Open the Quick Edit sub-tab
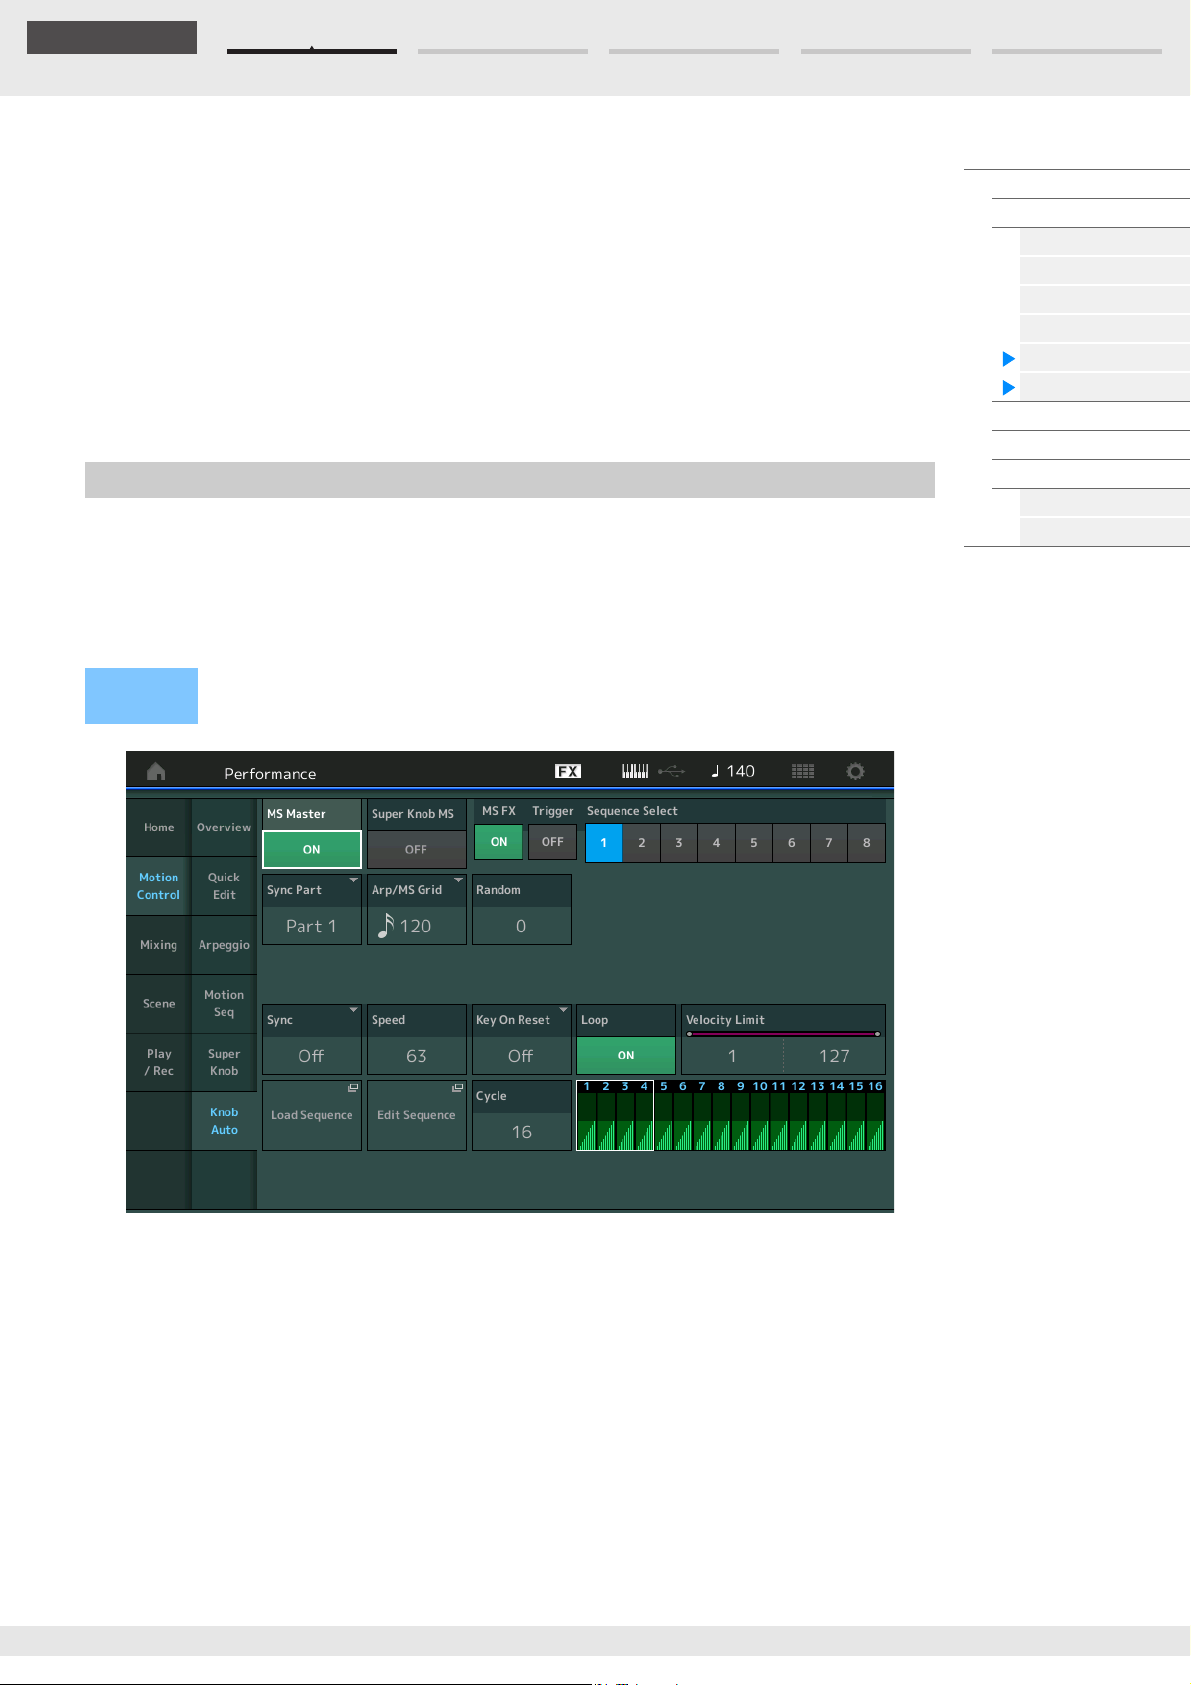Screen dimensions: 1191x1685 pyautogui.click(x=224, y=886)
